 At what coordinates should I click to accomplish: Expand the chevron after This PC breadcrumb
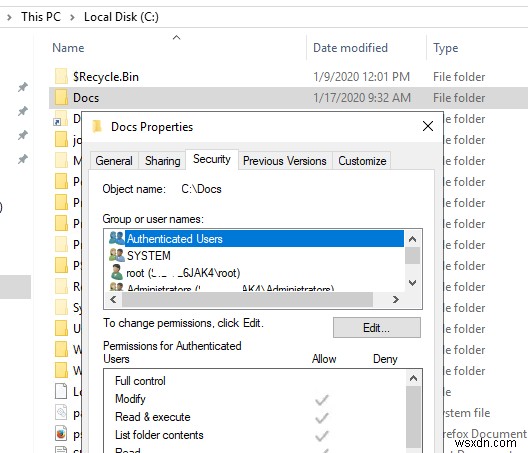tap(72, 17)
